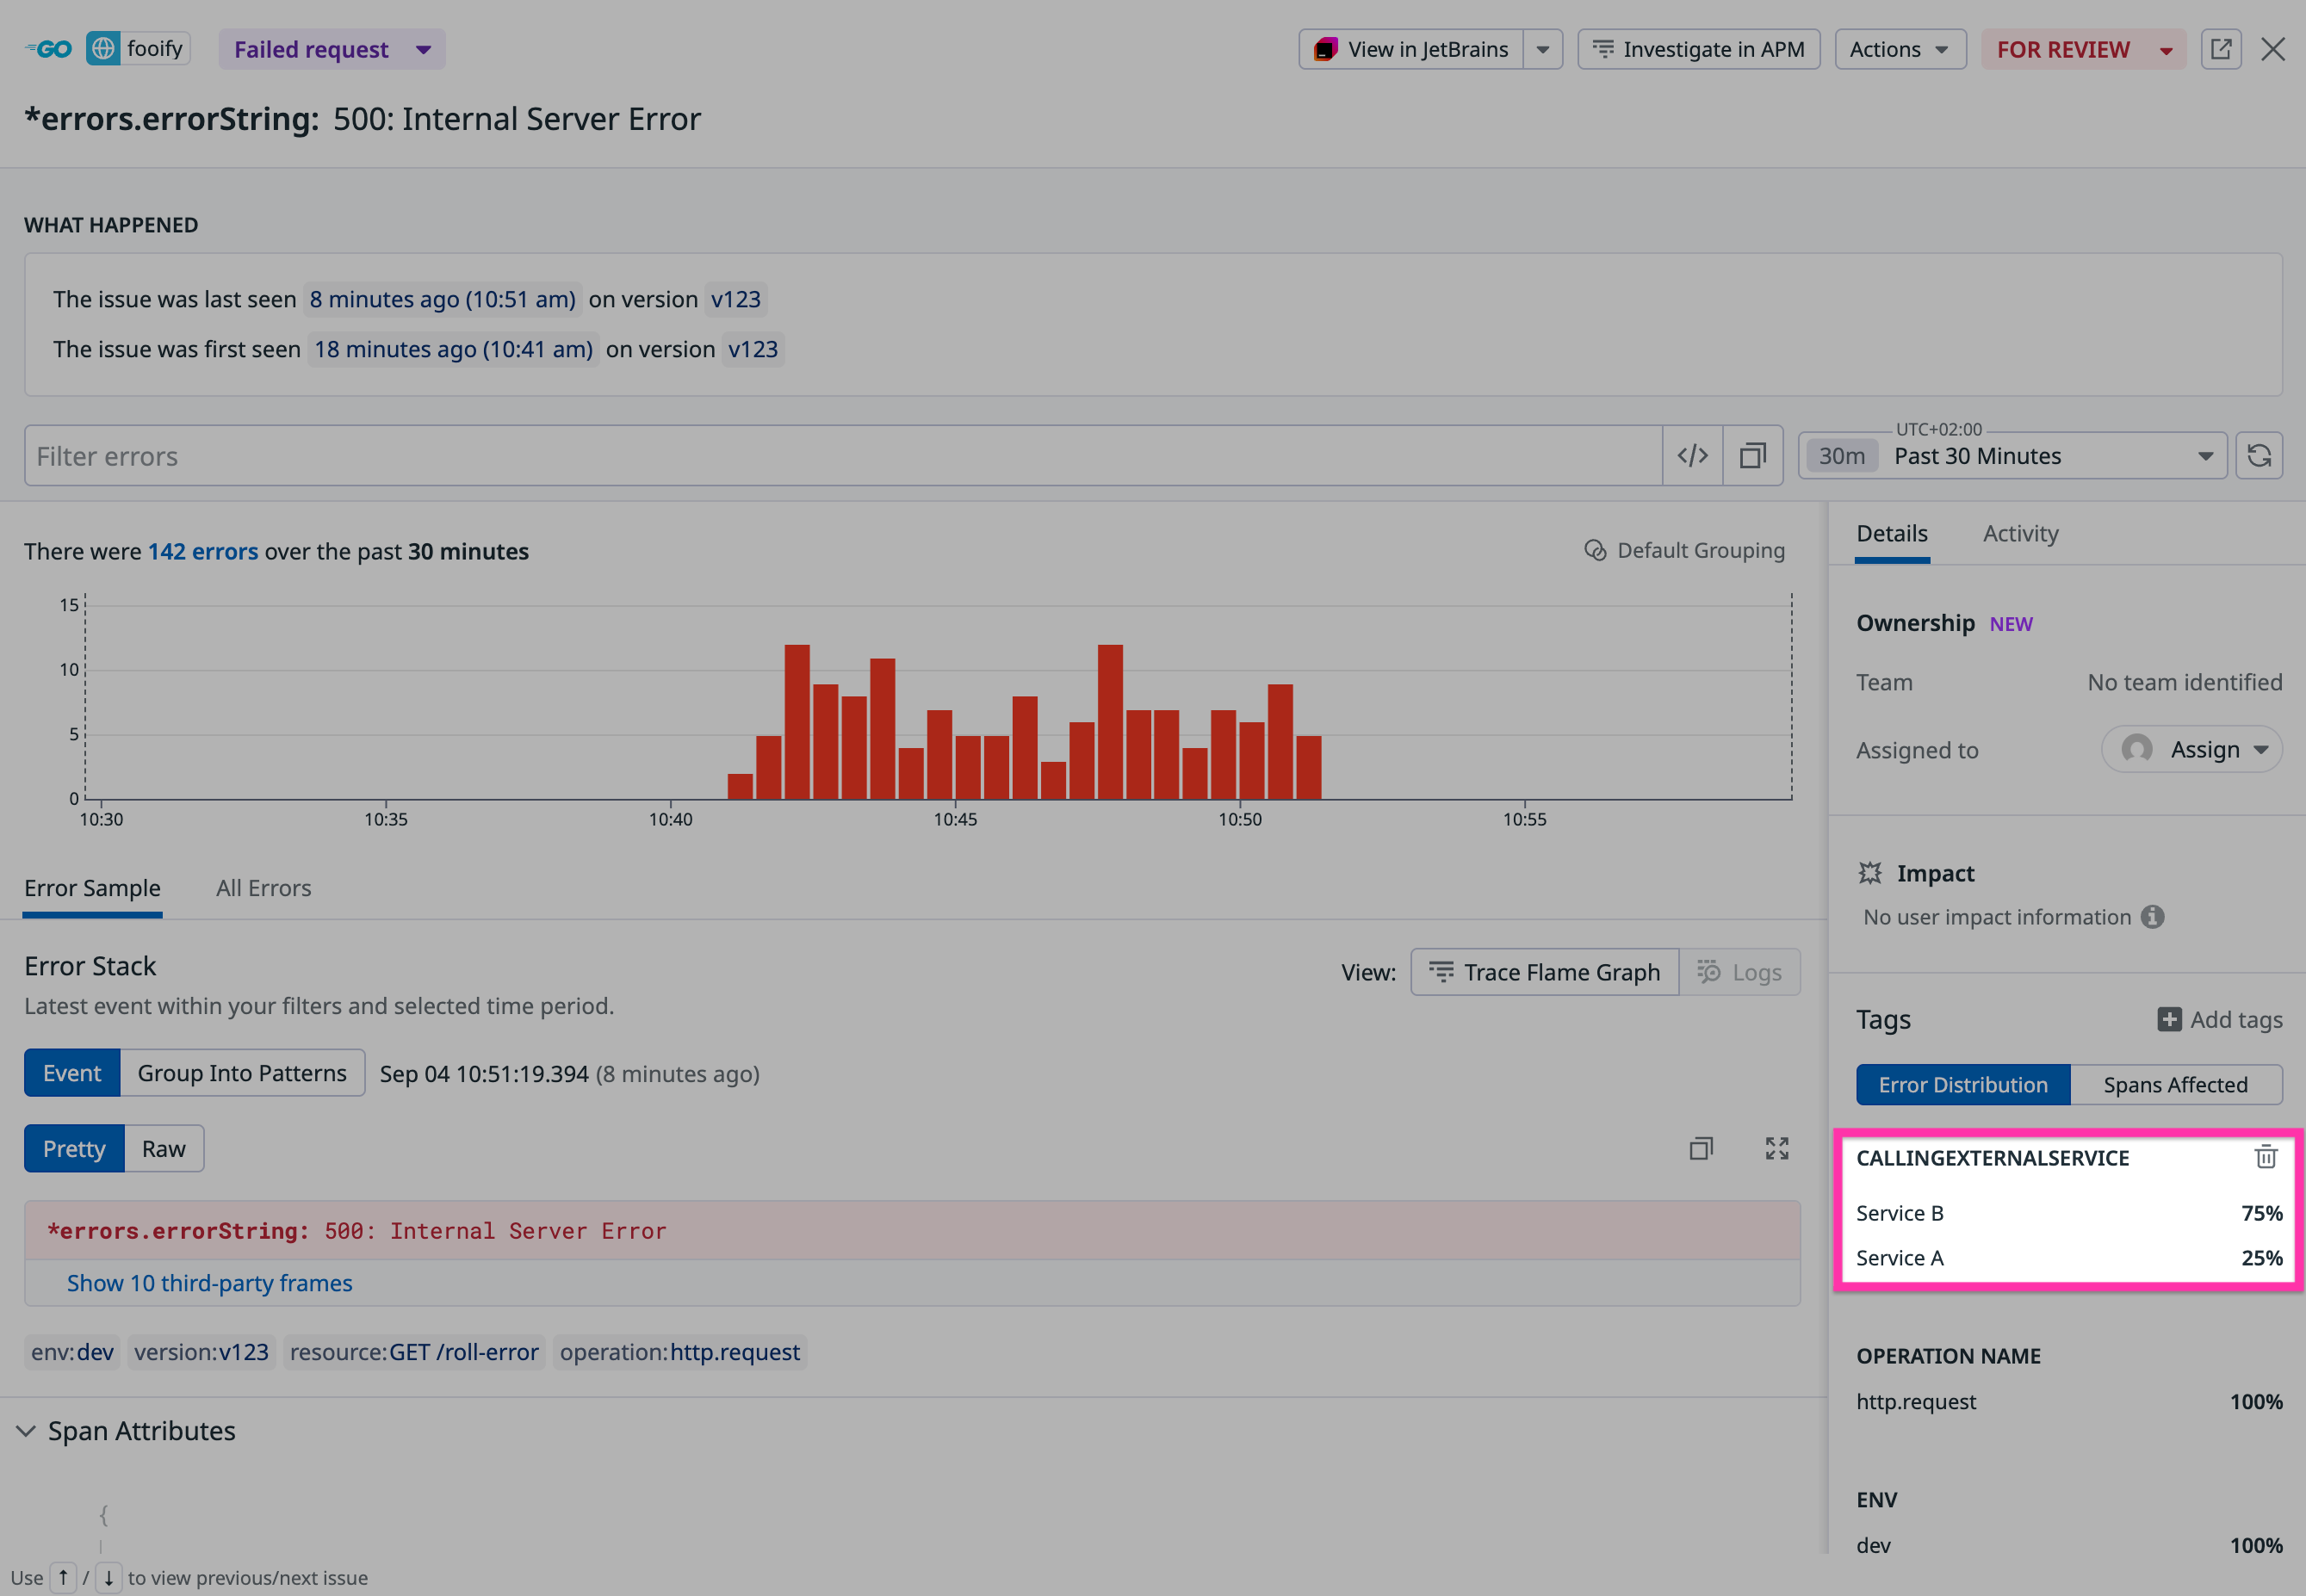Copy the error stack with copy icon
This screenshot has height=1596, width=2306.
pos(1701,1148)
